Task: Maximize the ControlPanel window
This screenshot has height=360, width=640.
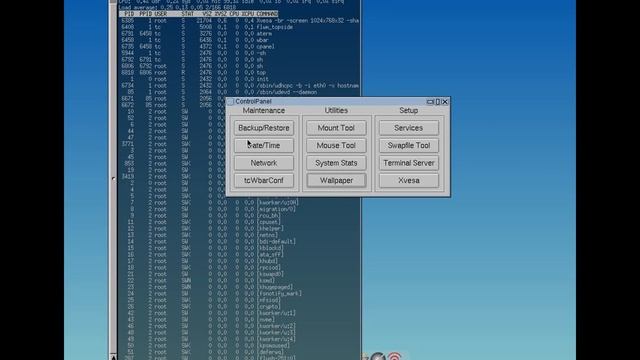Action: (x=438, y=102)
